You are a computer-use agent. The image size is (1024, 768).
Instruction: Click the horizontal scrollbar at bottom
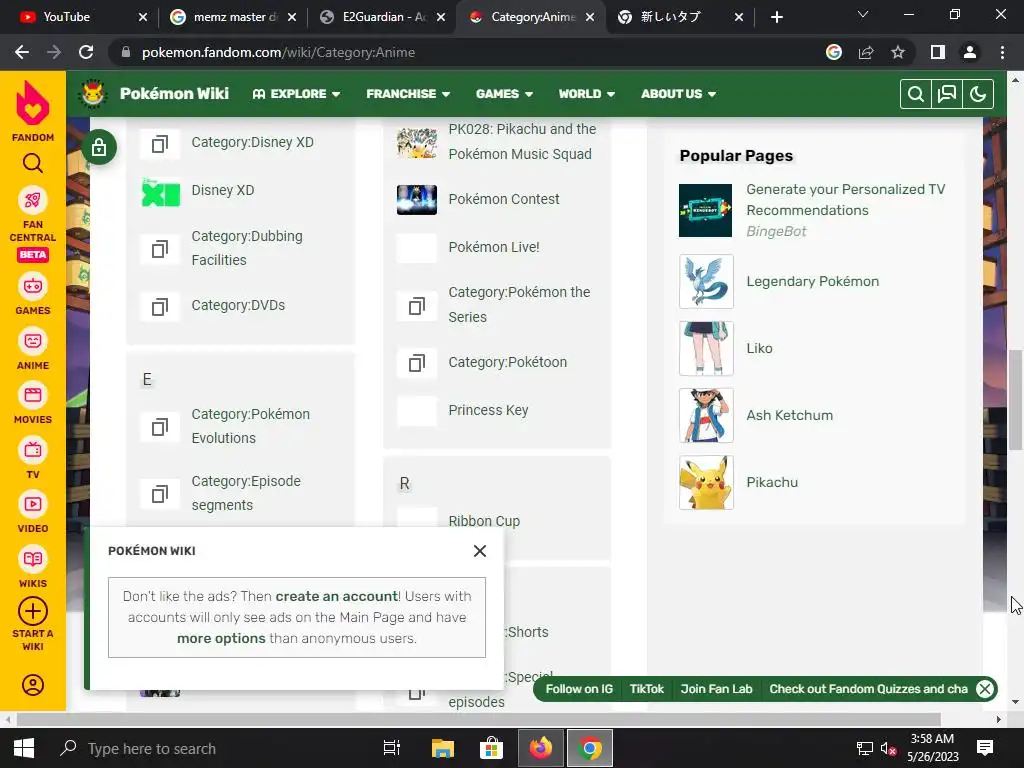(478, 719)
